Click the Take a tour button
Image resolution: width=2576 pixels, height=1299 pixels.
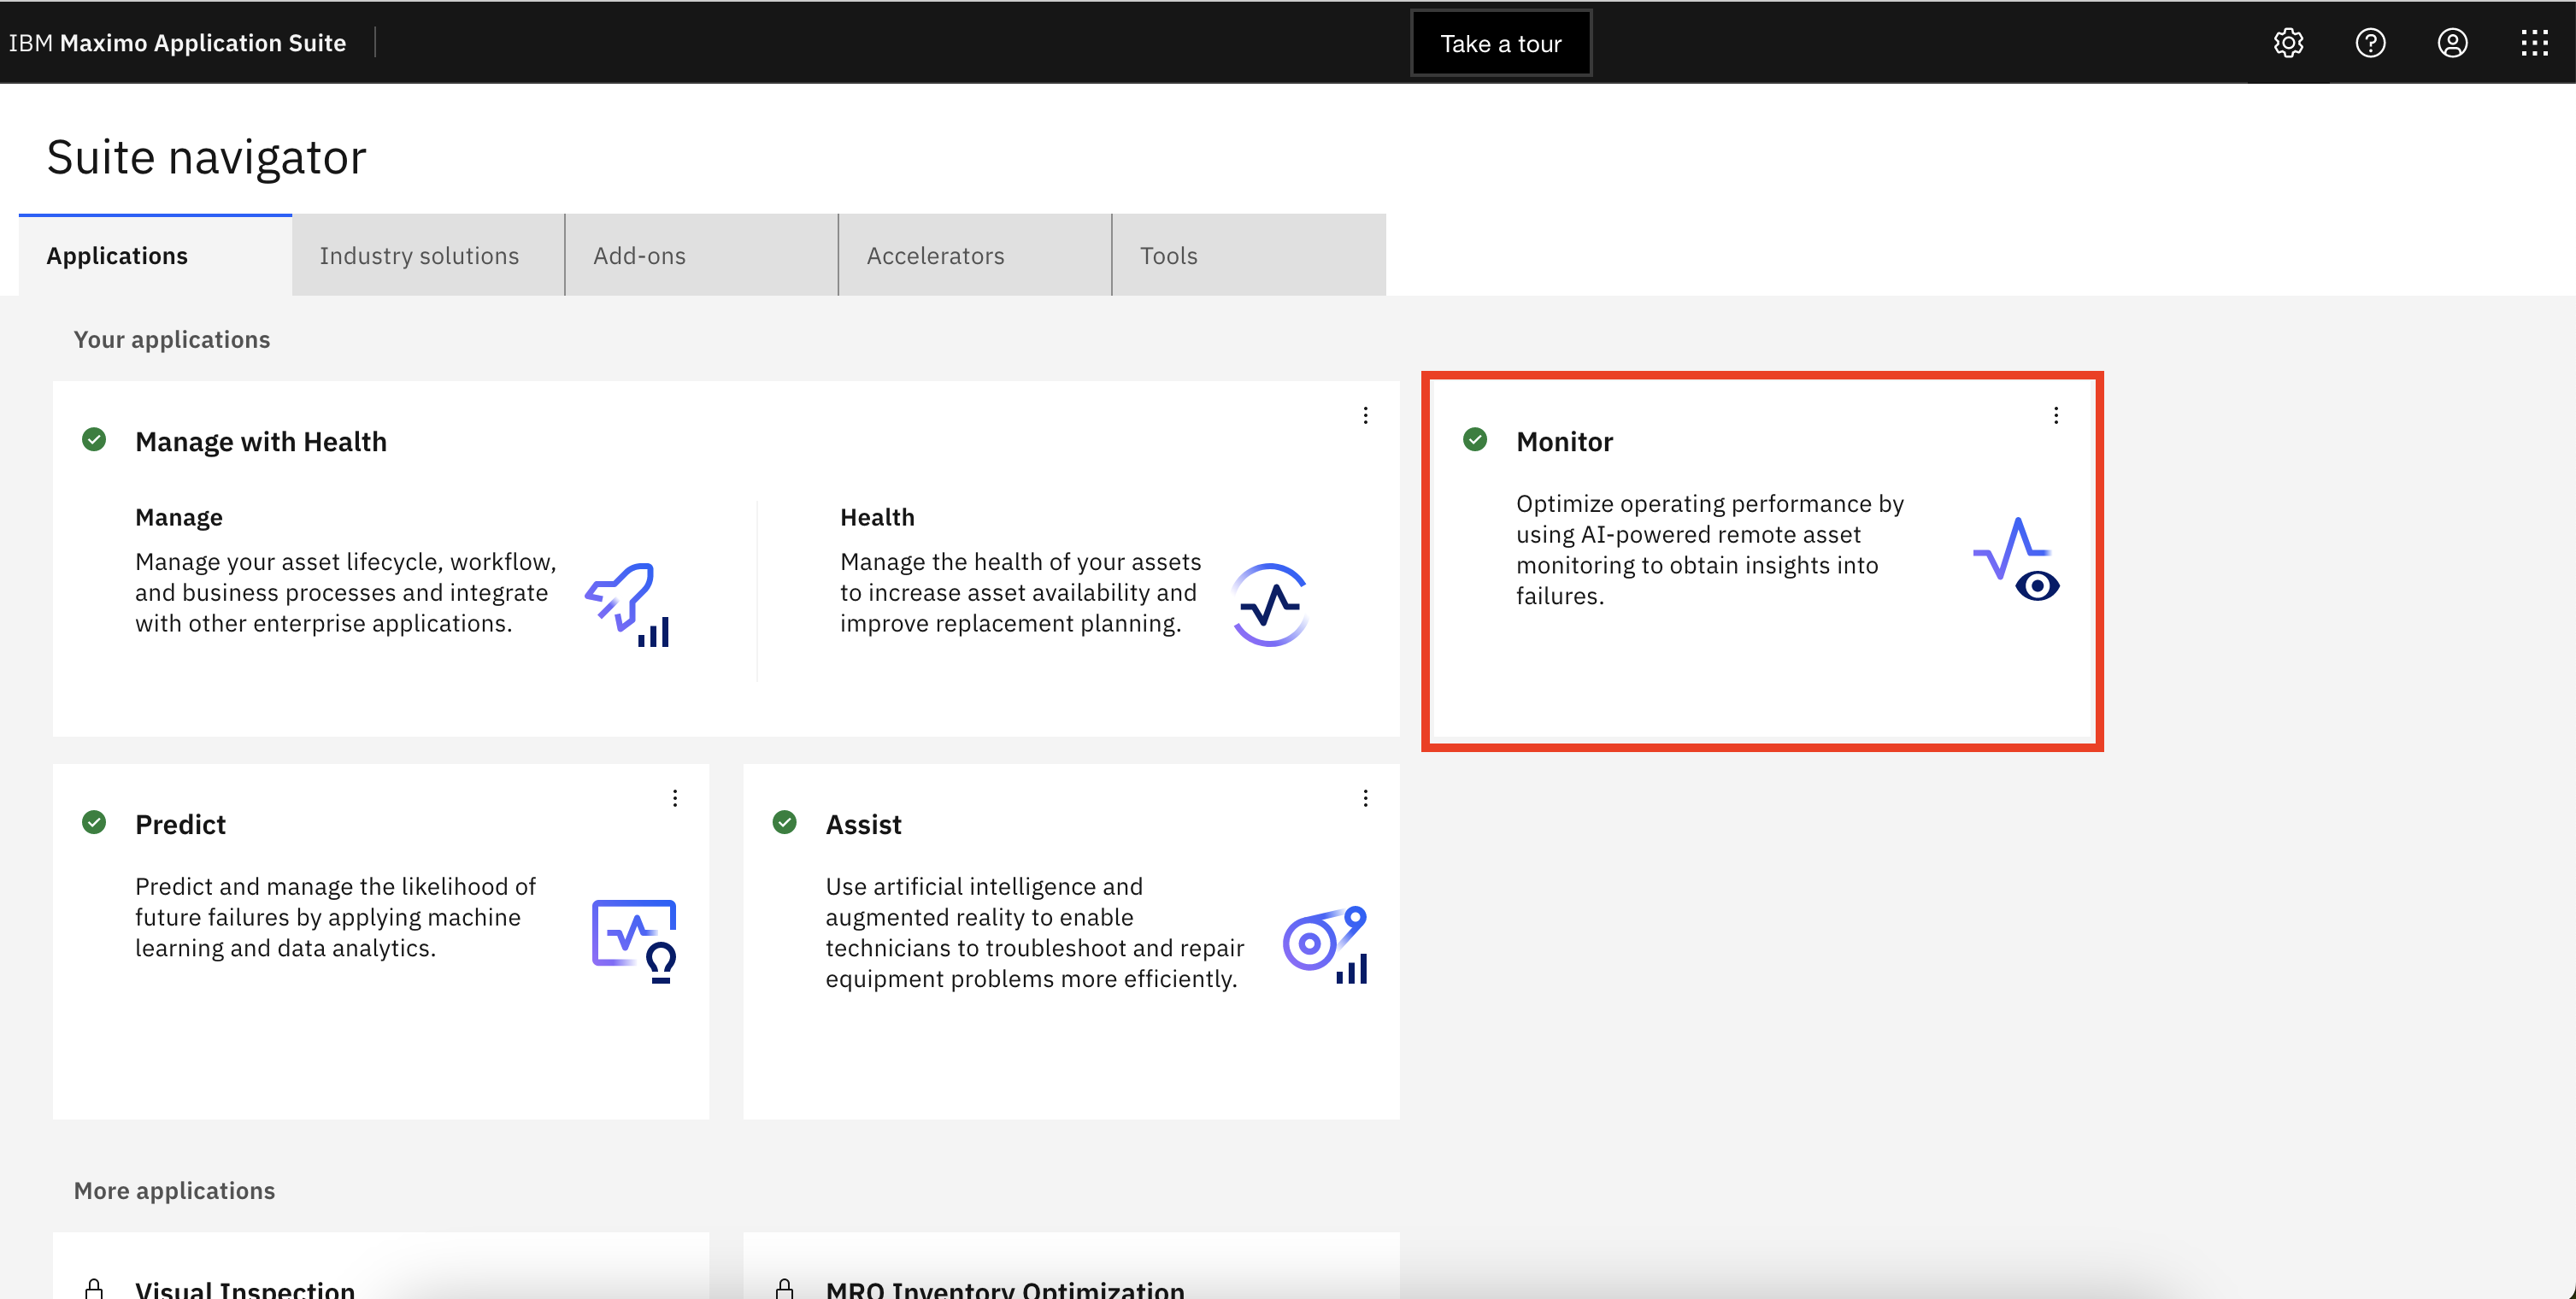pos(1501,43)
